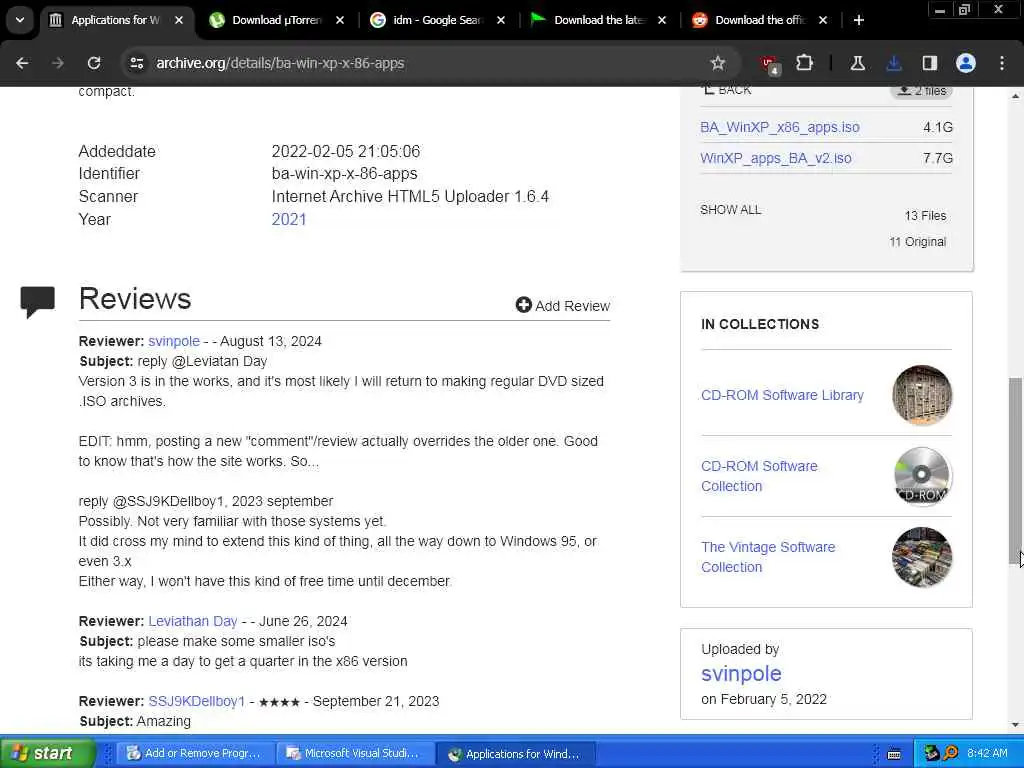
Task: Show downloads in Chrome toolbar
Action: (x=894, y=63)
